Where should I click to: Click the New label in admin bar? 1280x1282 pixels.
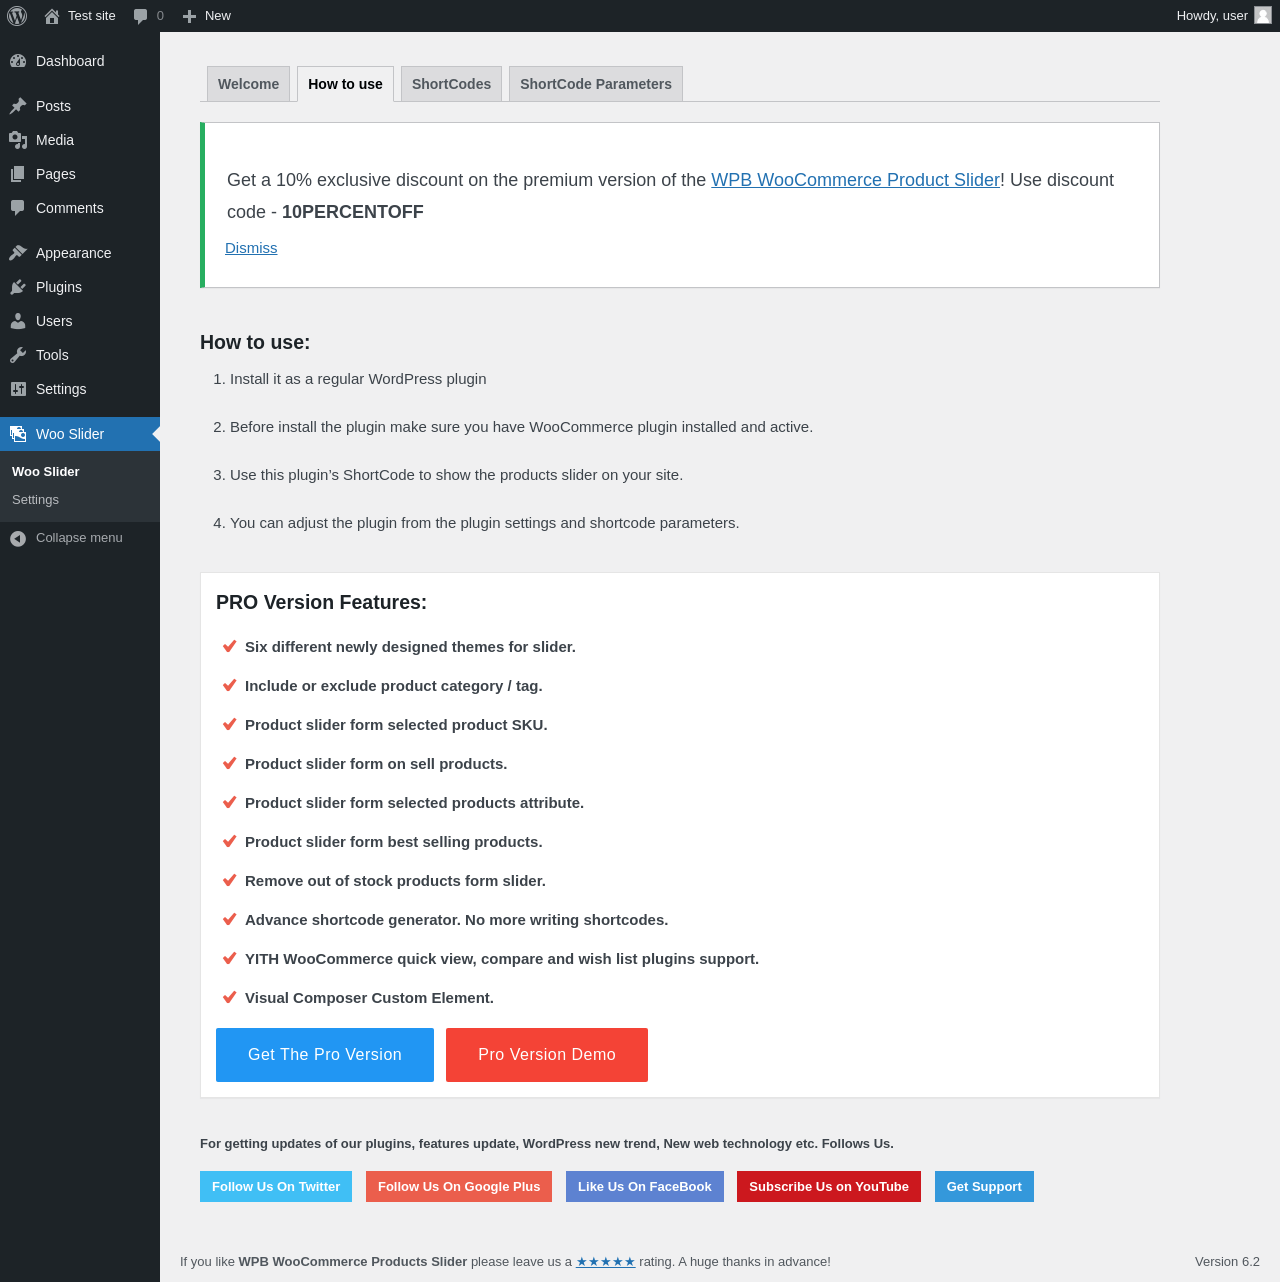pos(218,16)
